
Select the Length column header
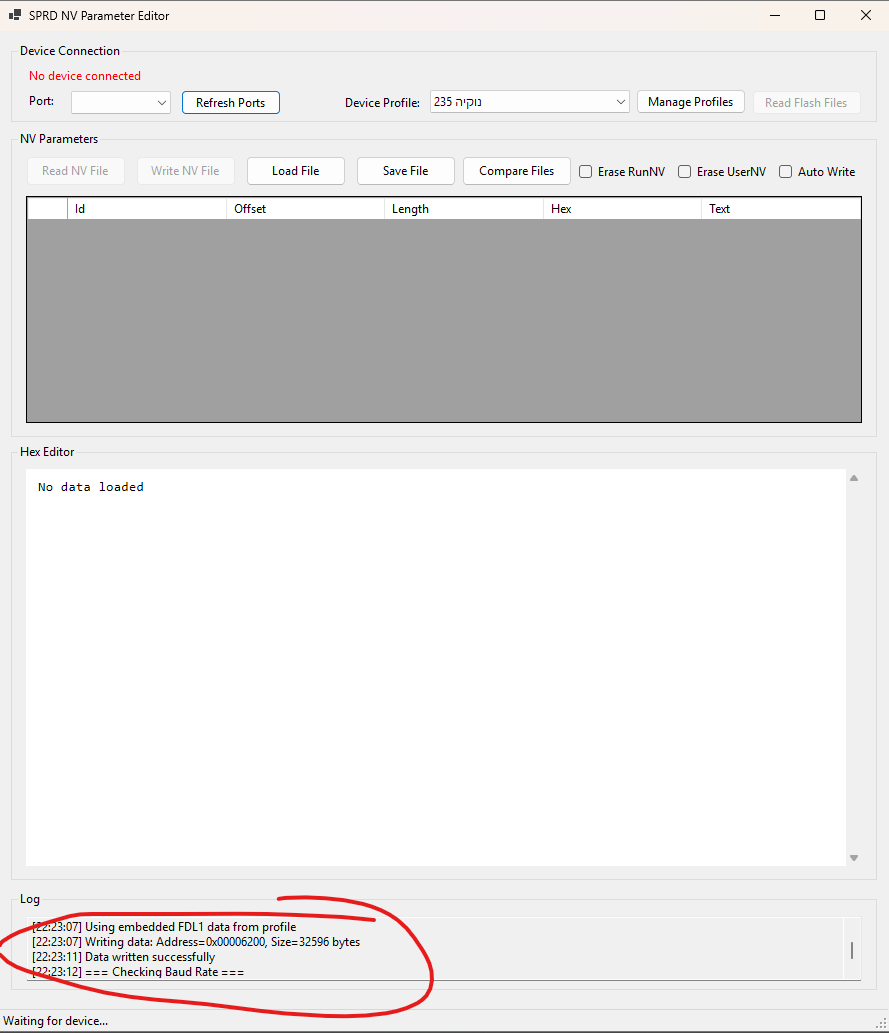(x=463, y=209)
